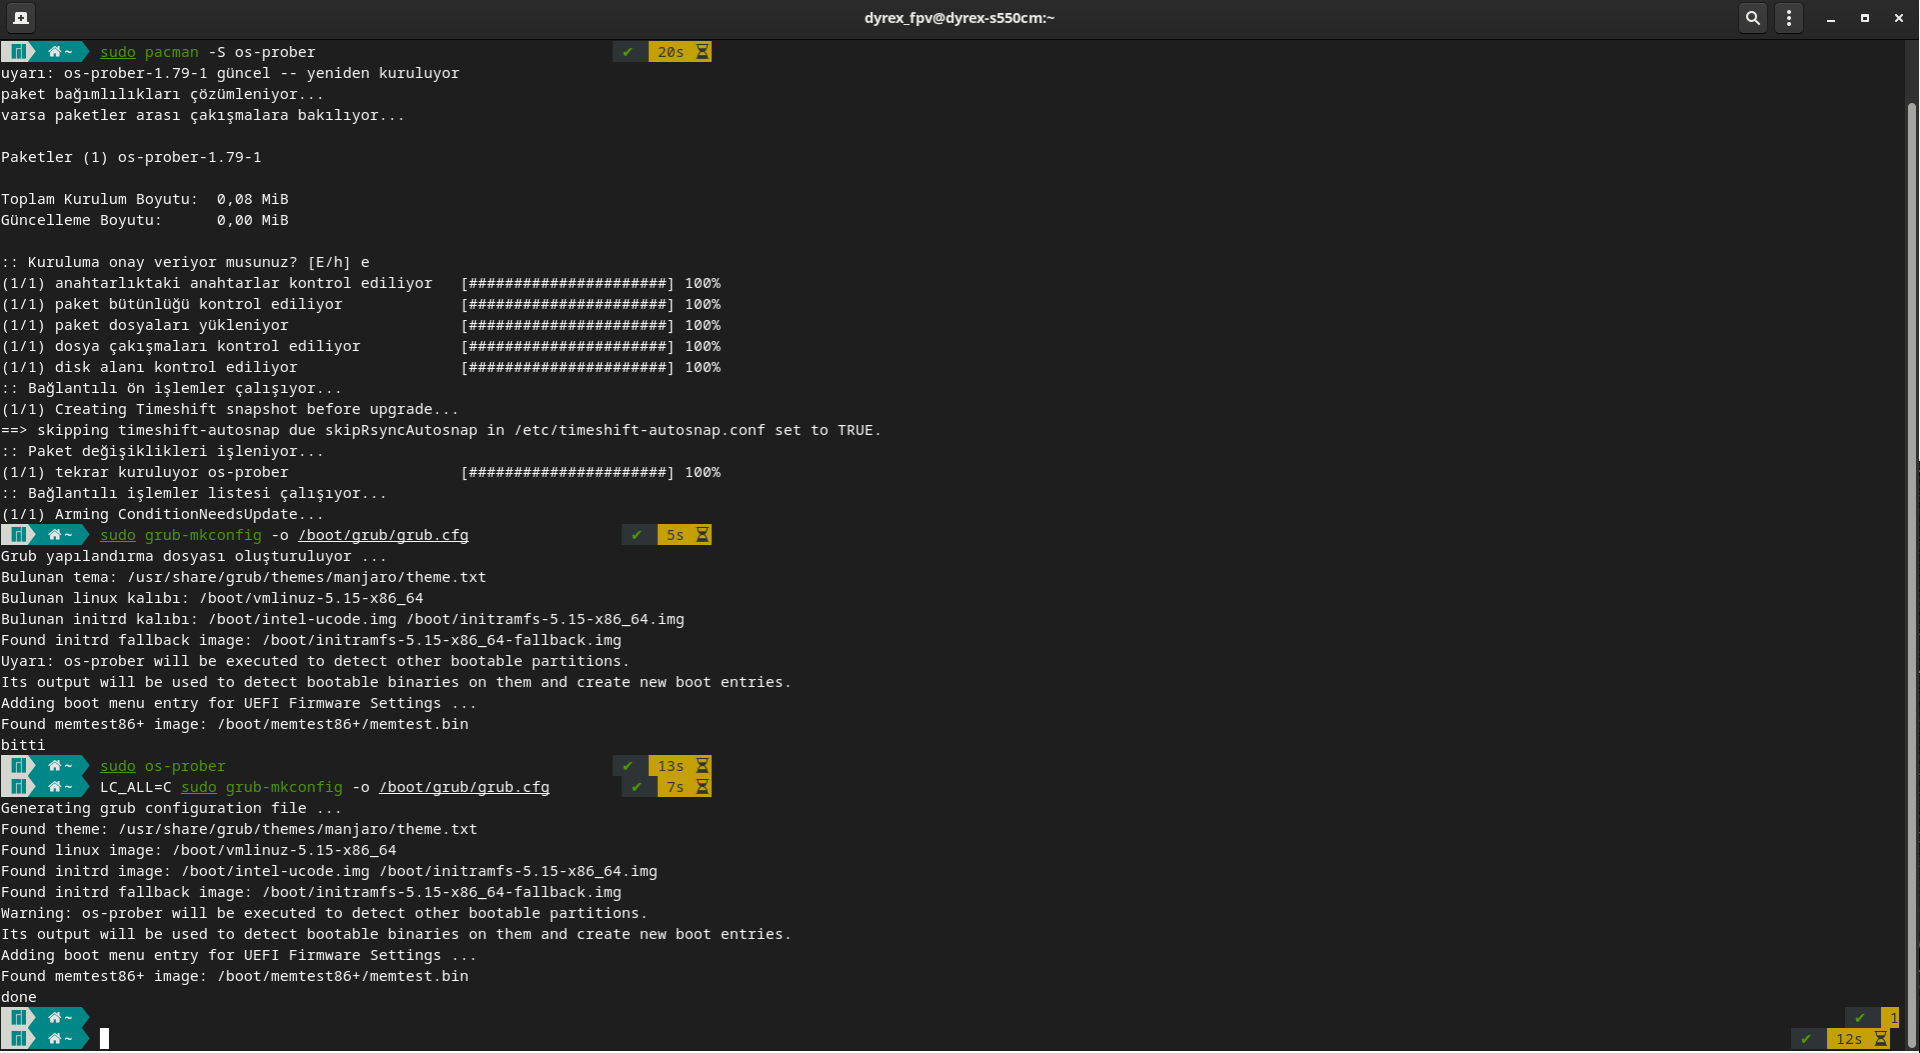Open the three-dot terminal menu
Screen dimensions: 1920x1053
tap(1788, 18)
